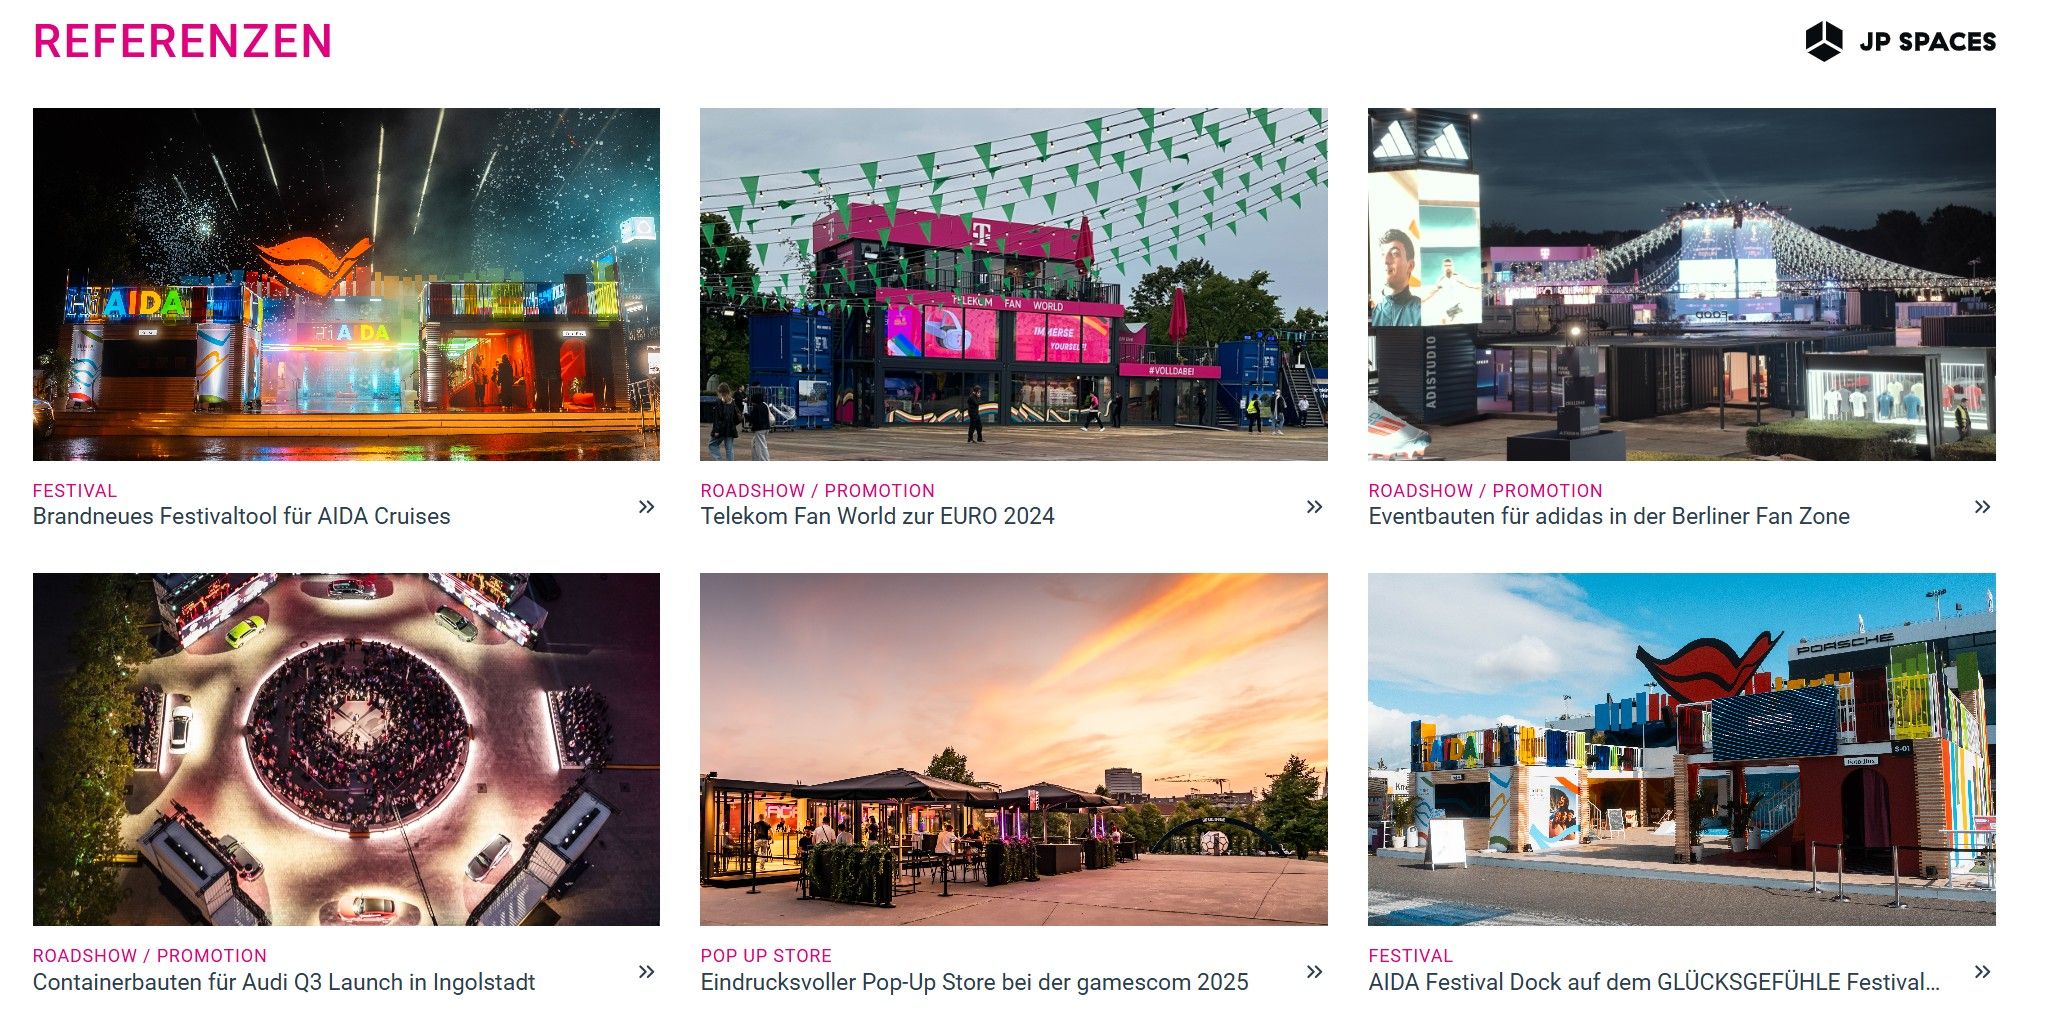Open the Telekom Fan World magenta container photo
2050x1032 pixels.
coord(1014,284)
